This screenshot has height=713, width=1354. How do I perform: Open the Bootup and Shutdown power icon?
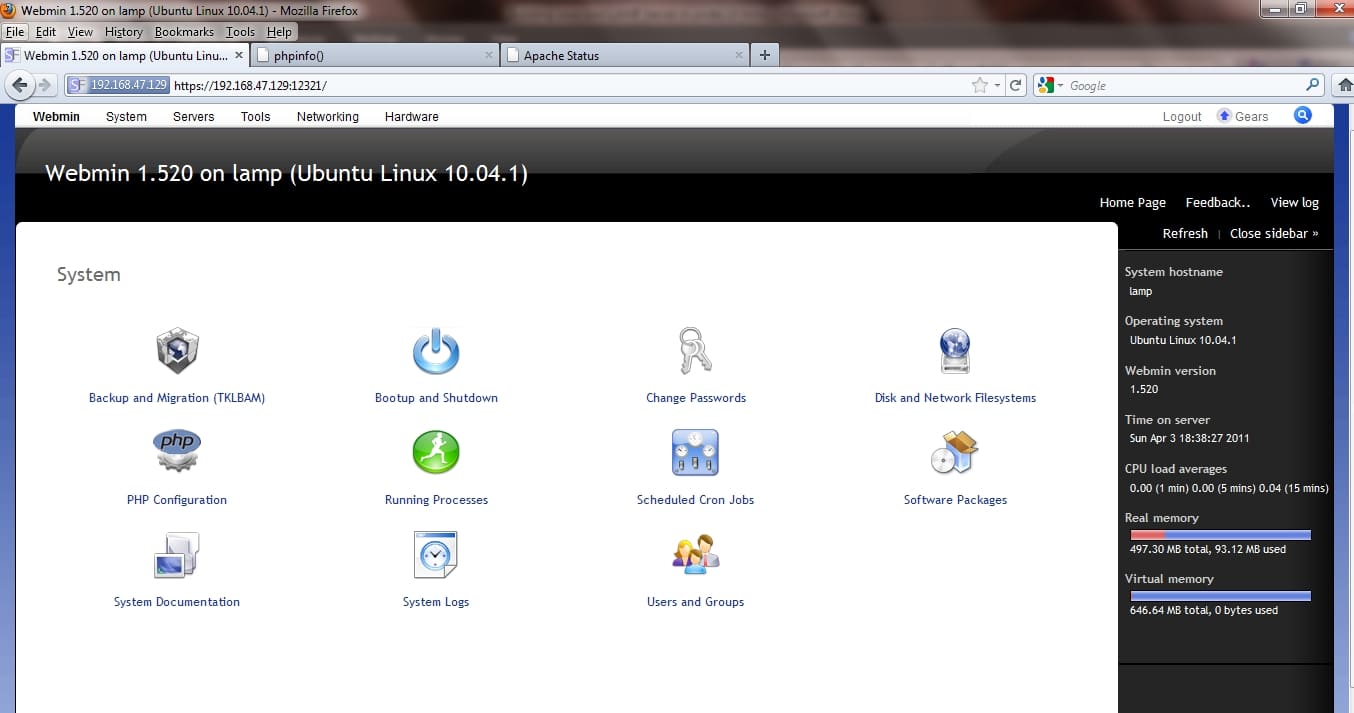pos(436,352)
